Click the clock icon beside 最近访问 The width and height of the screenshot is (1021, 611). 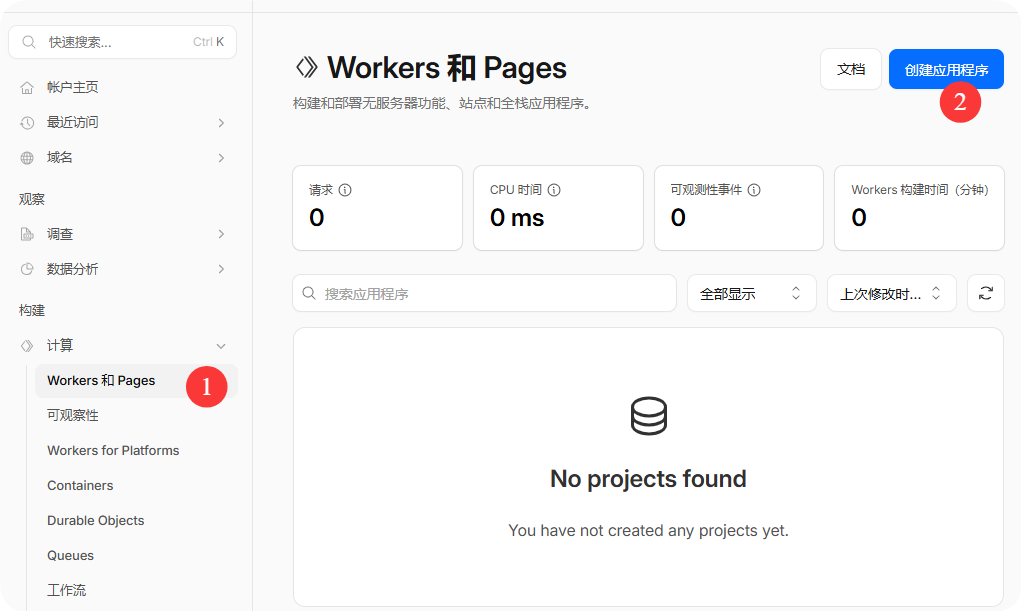click(27, 122)
